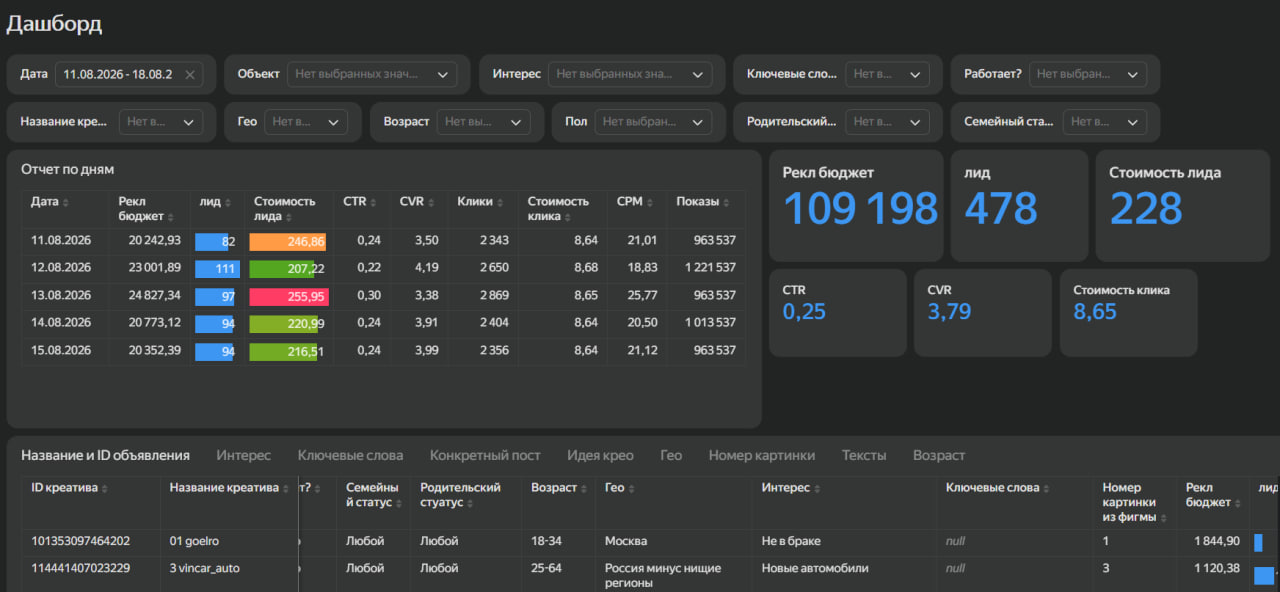Viewport: 1280px width, 592px height.
Task: Sort daily report by CVR sort icon
Action: 432,202
